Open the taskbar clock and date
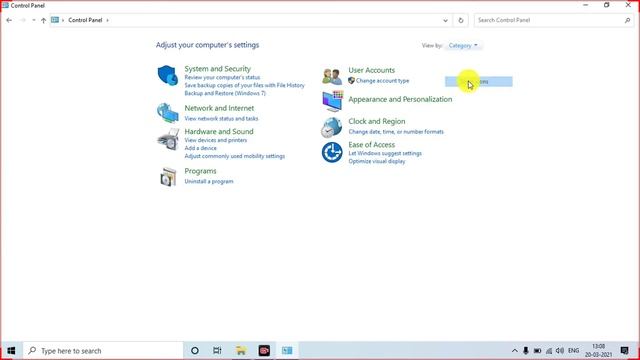This screenshot has width=640, height=360. coord(599,351)
